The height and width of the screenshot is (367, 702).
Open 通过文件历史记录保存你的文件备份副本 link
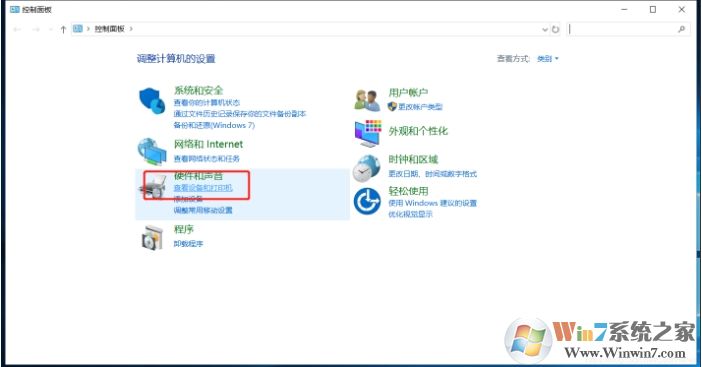pos(240,114)
